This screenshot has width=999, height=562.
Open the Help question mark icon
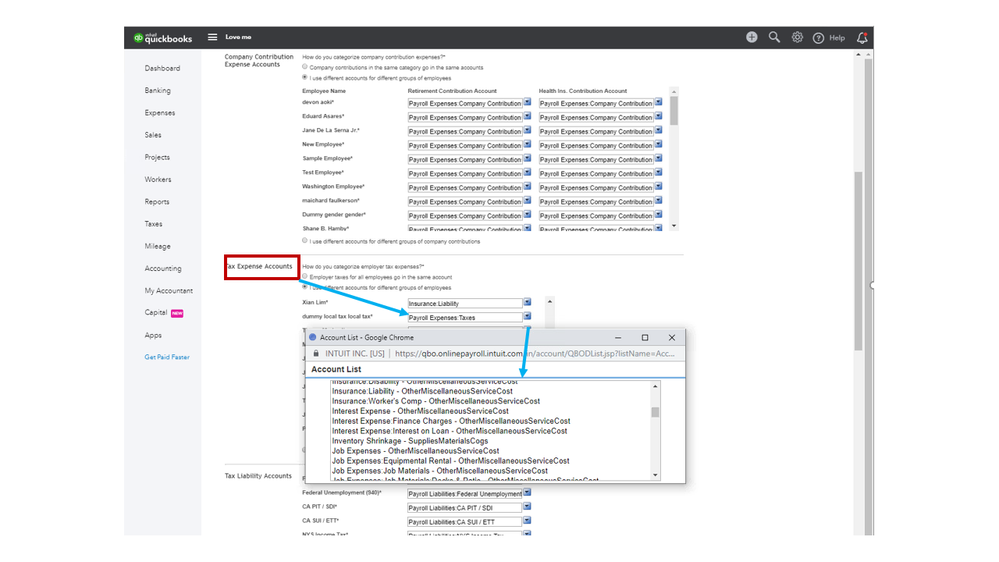point(818,38)
